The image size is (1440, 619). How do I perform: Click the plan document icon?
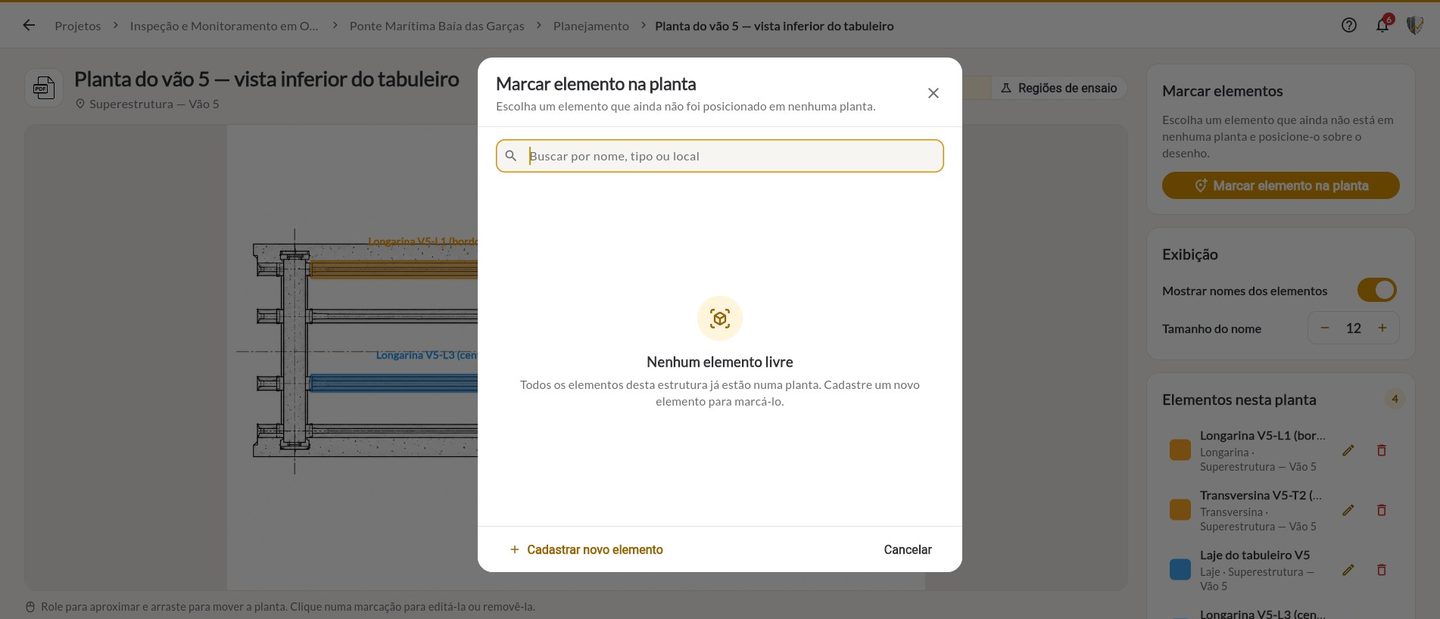[44, 88]
